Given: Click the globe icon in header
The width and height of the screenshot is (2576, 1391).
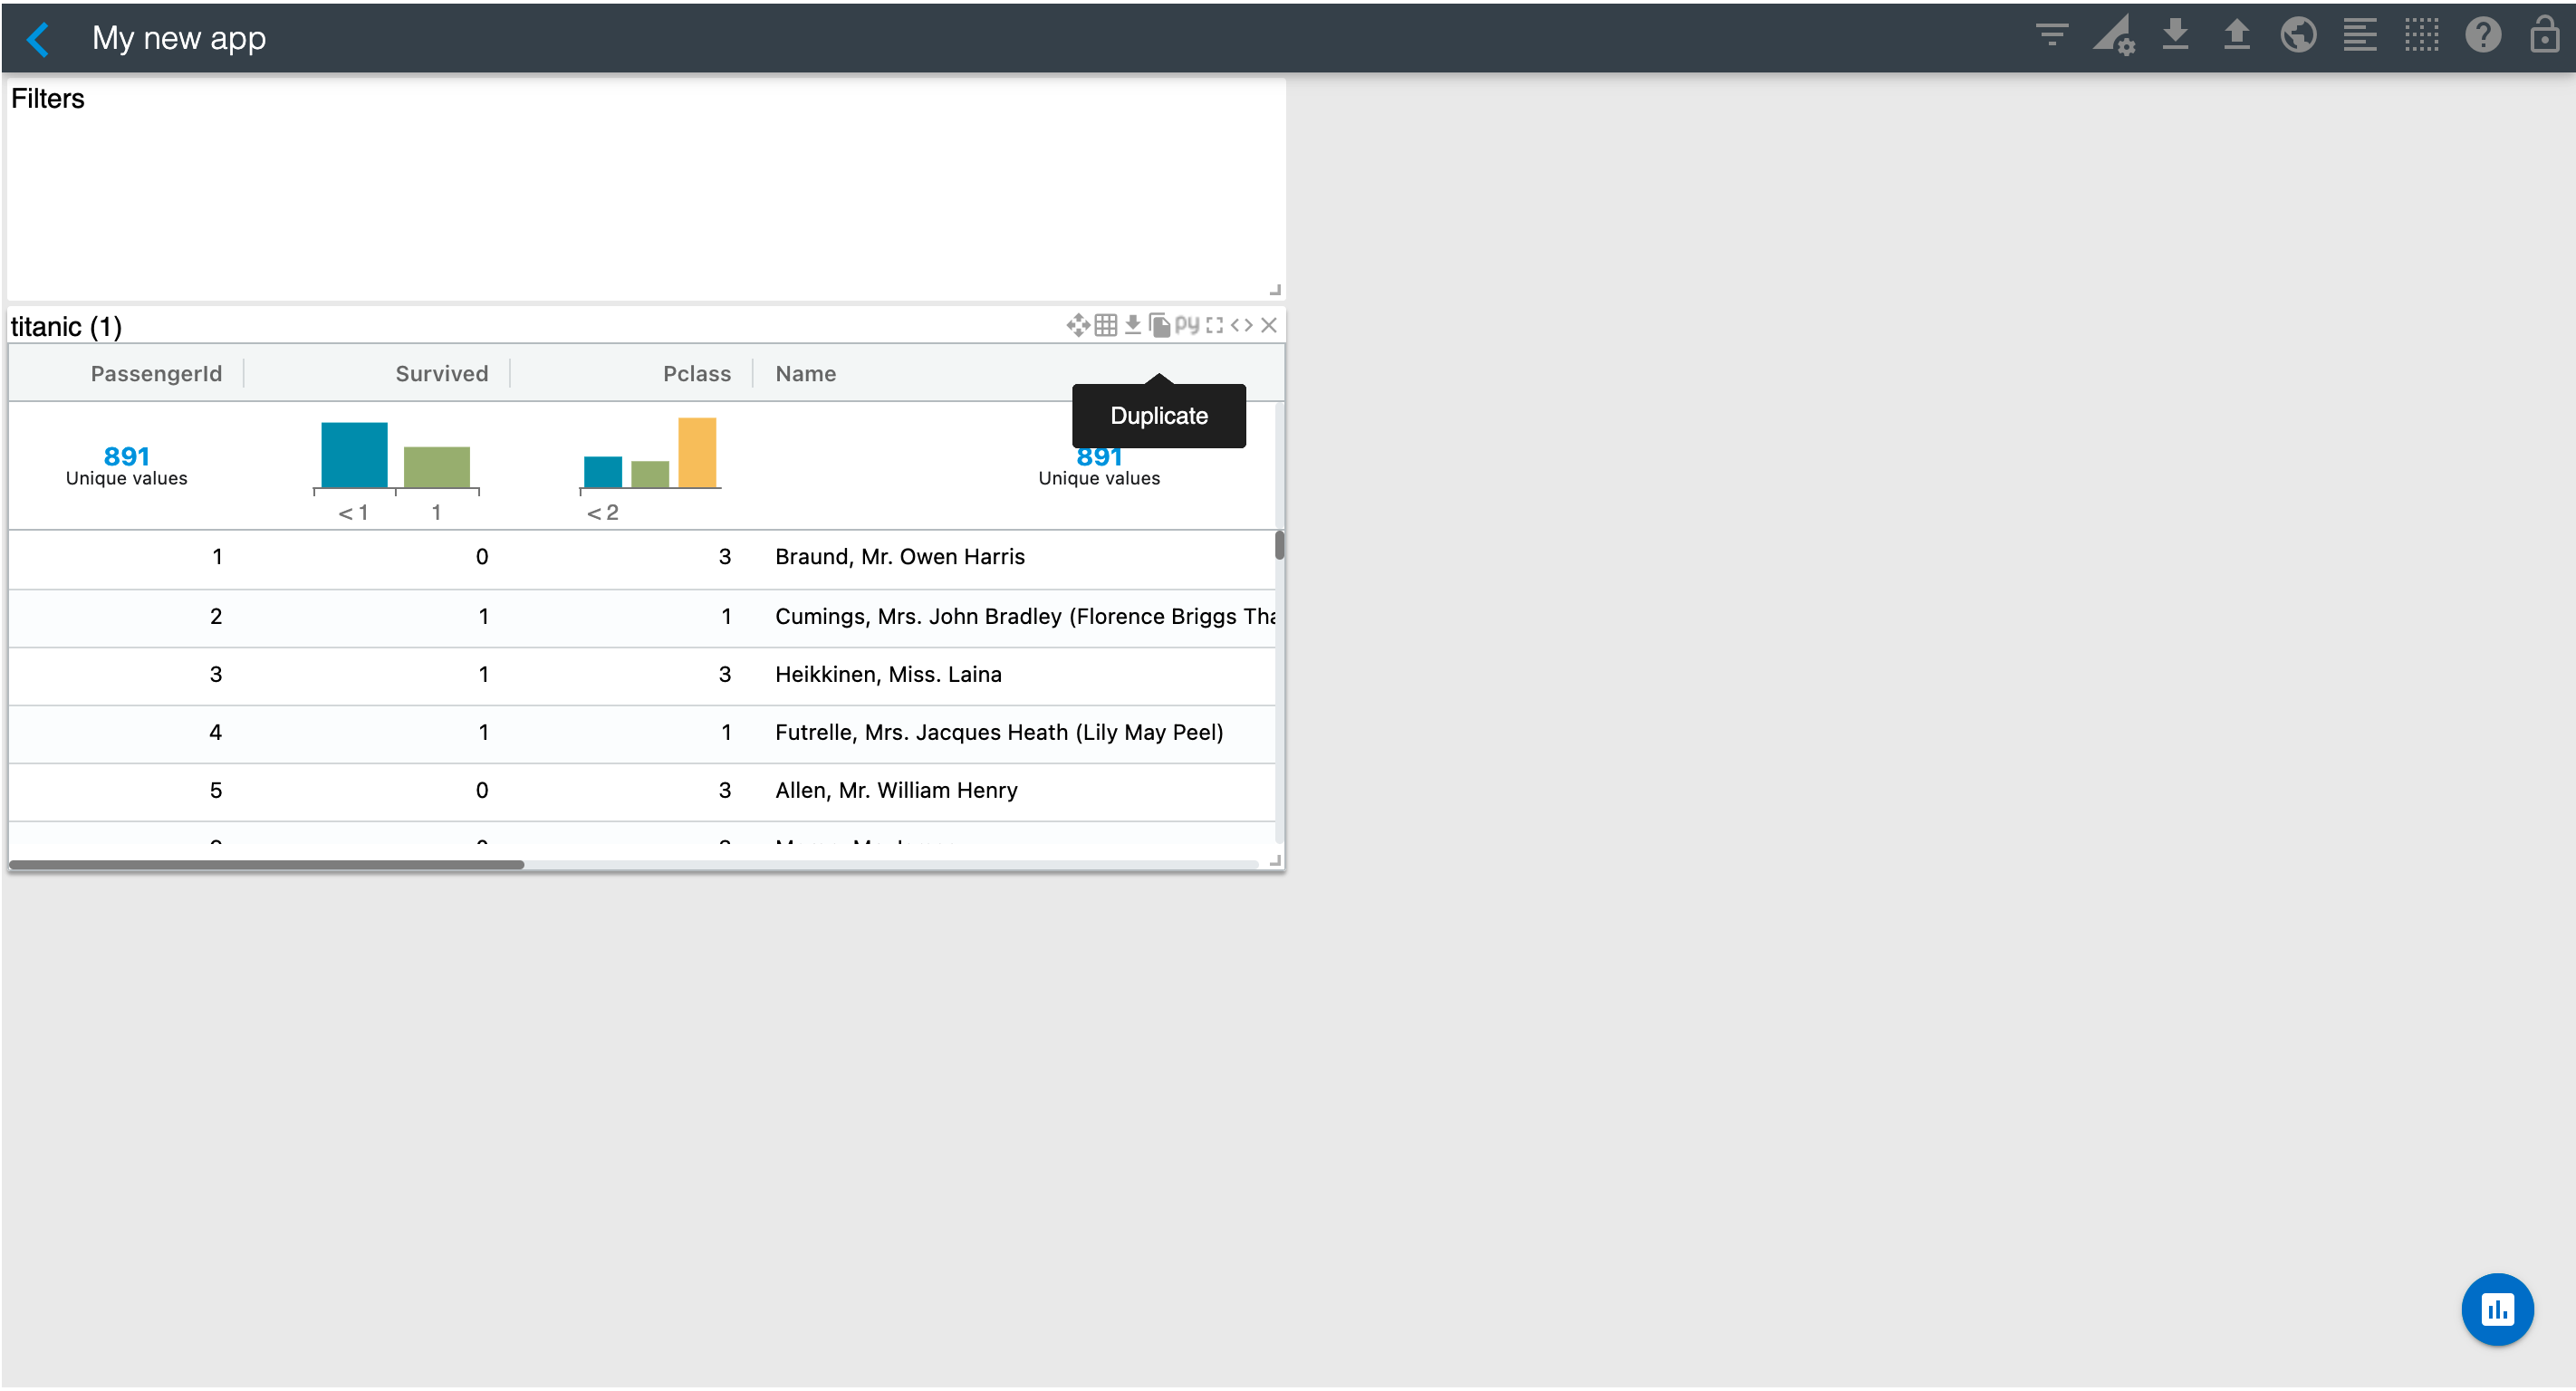Looking at the screenshot, I should click(2298, 36).
